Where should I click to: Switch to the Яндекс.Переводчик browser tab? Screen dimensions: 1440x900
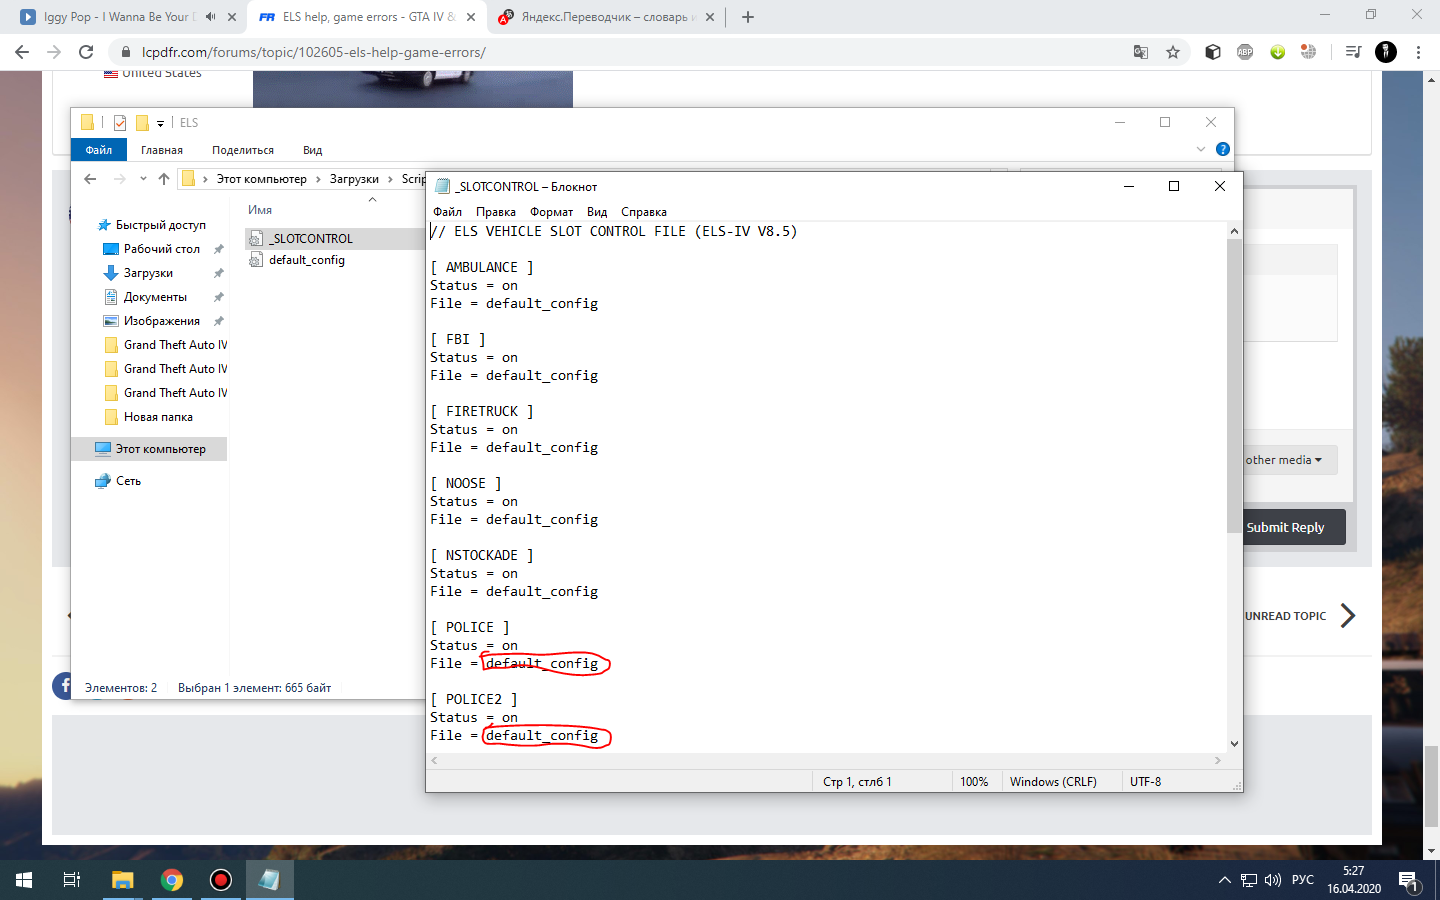(607, 17)
